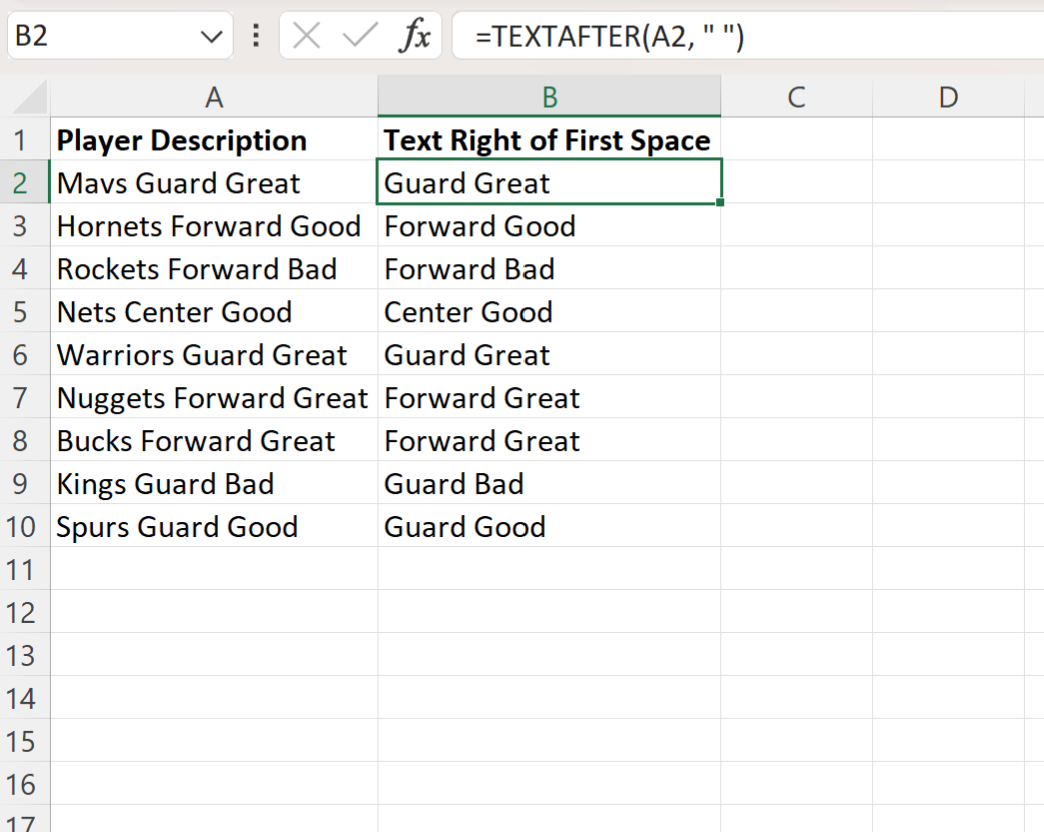Screen dimensions: 1044x832
Task: Select row 10 header
Action: pyautogui.click(x=23, y=527)
